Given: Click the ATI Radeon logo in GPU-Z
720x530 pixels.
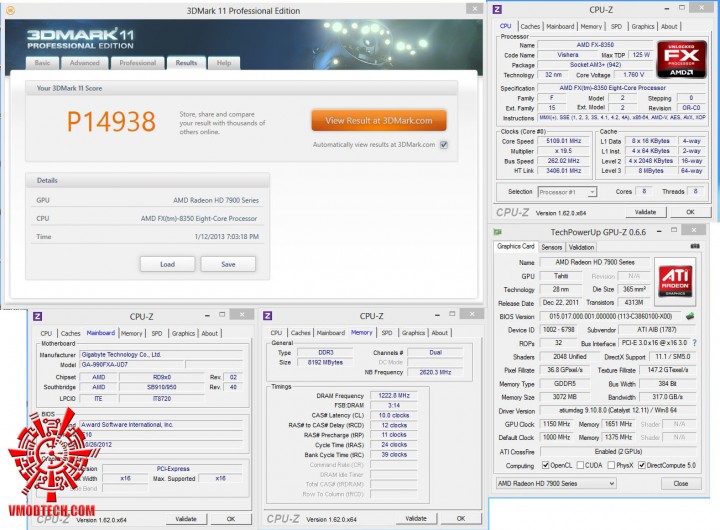Looking at the screenshot, I should point(675,282).
